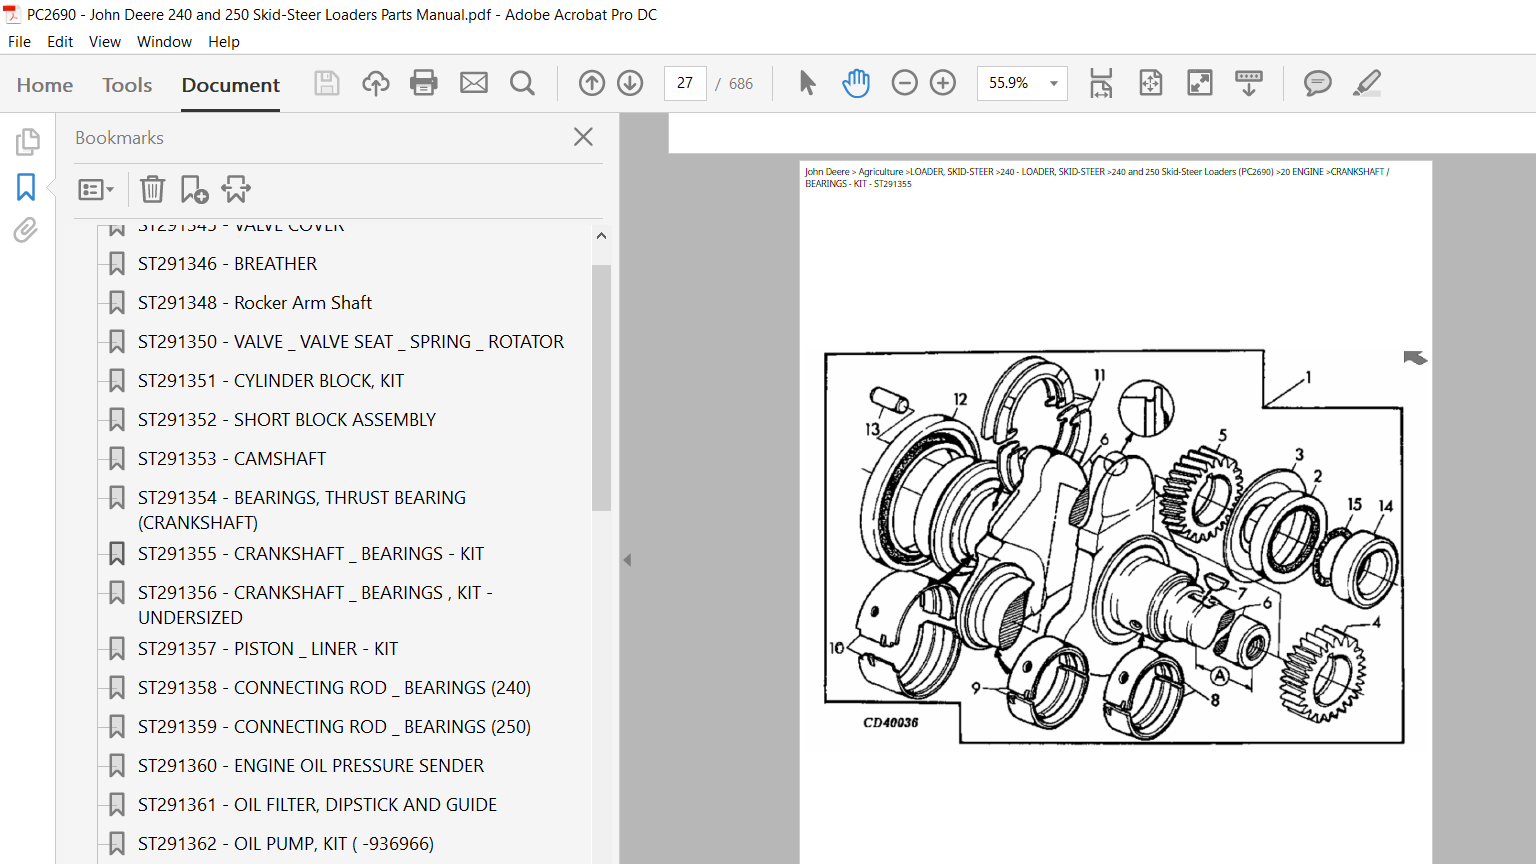
Task: Activate the Hand pan tool
Action: 856,83
